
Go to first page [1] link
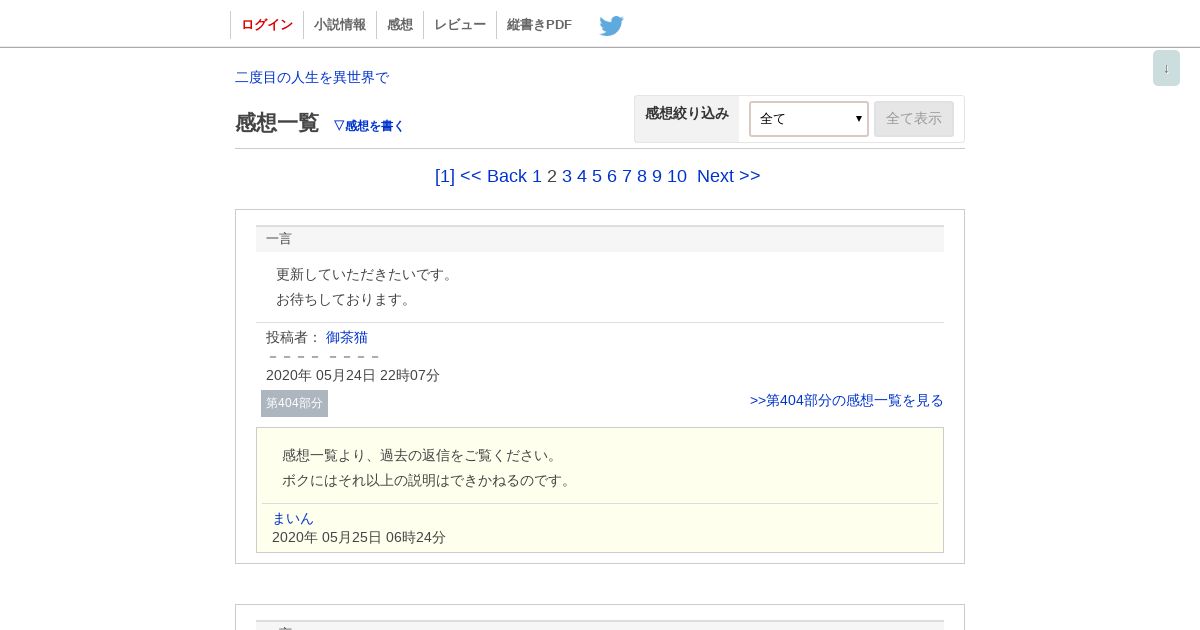pyautogui.click(x=445, y=176)
